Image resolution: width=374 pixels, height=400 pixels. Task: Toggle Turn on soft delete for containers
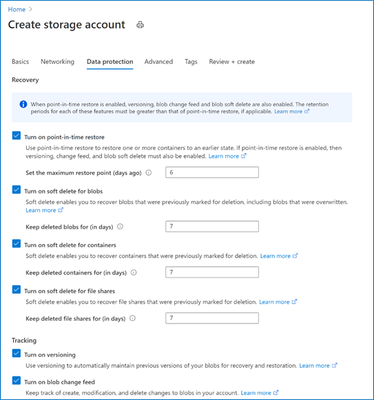16,244
